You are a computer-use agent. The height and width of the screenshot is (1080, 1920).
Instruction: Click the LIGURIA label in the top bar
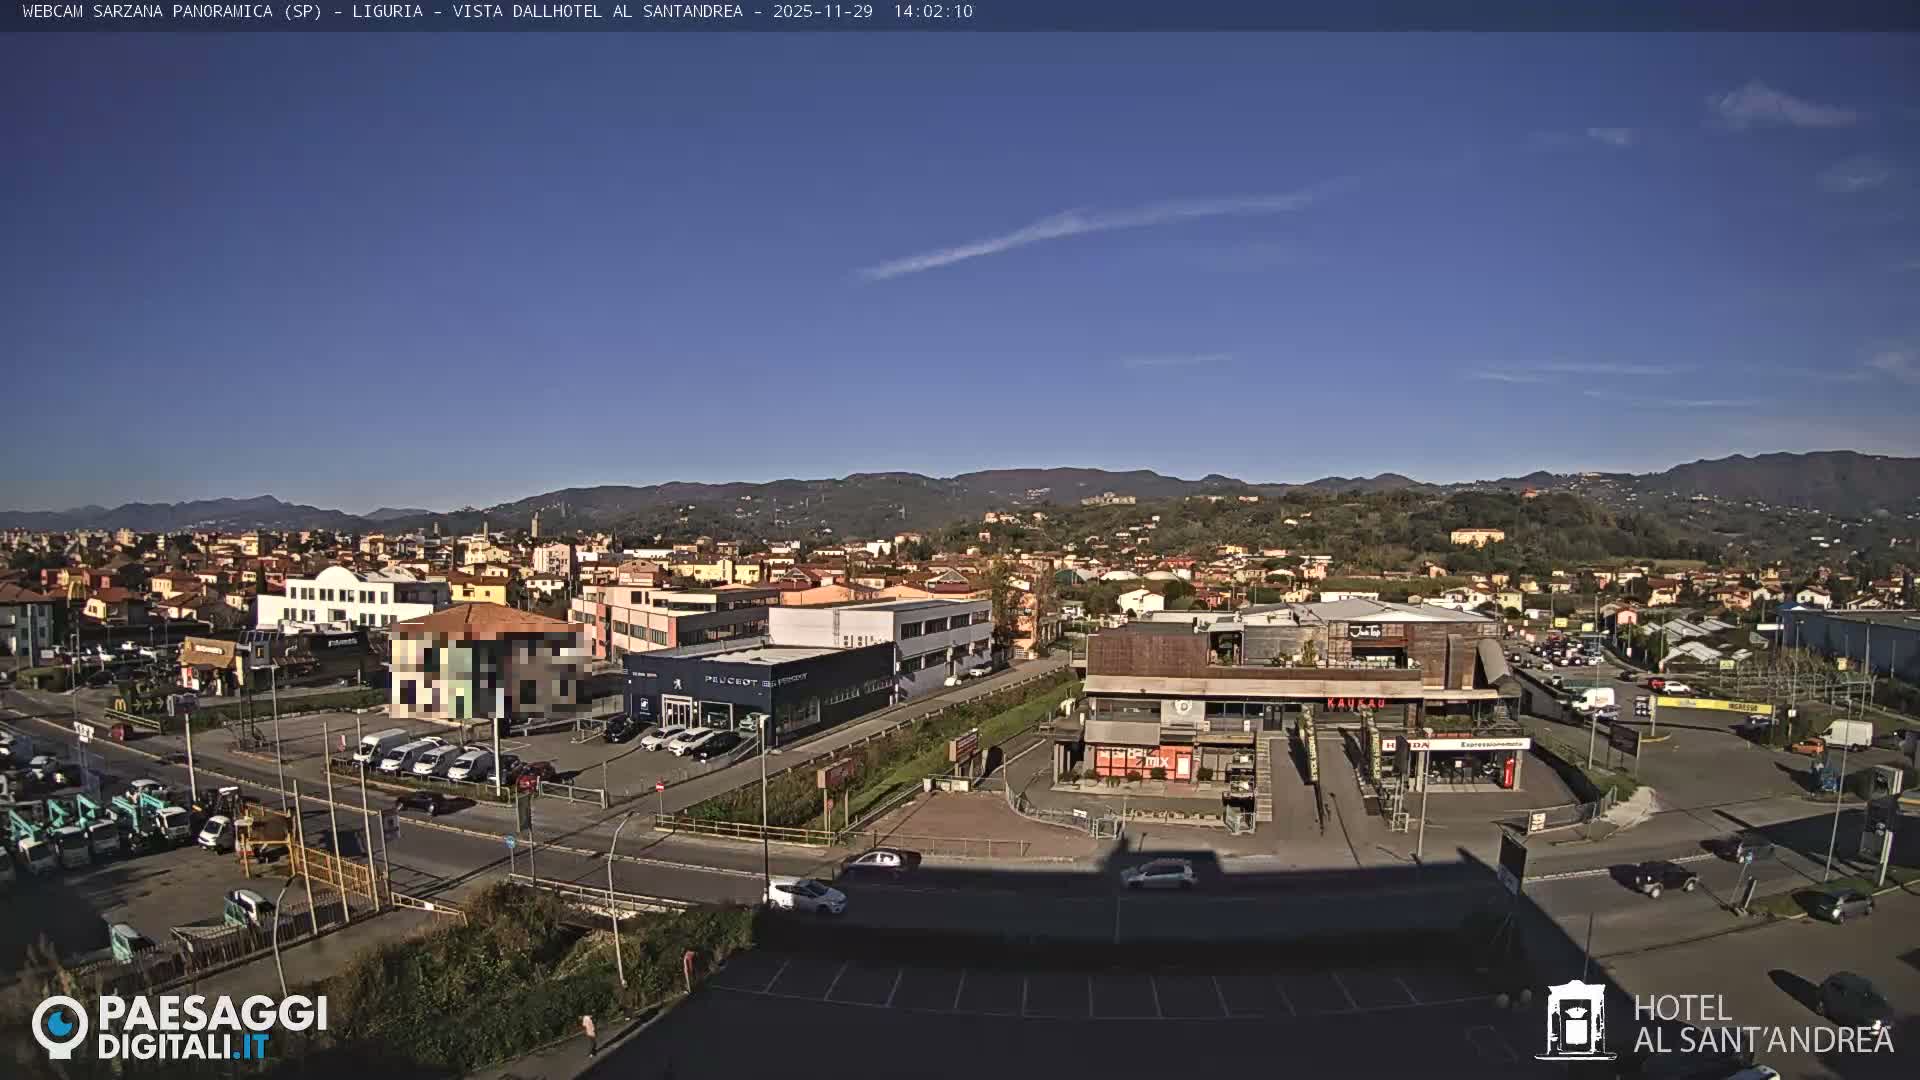coord(390,13)
